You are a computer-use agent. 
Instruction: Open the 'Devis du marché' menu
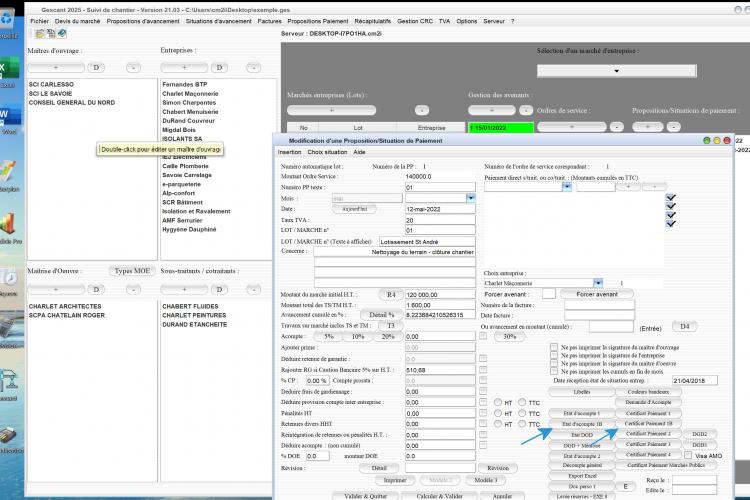(77, 21)
